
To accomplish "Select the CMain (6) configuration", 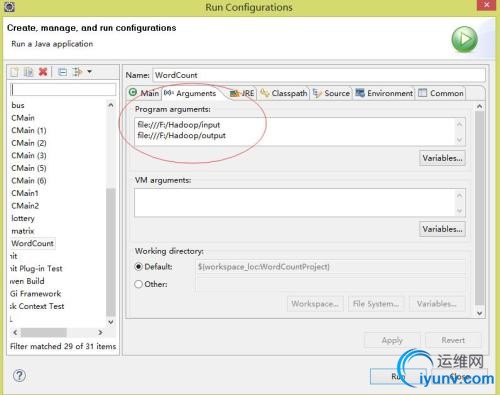I will pyautogui.click(x=29, y=181).
